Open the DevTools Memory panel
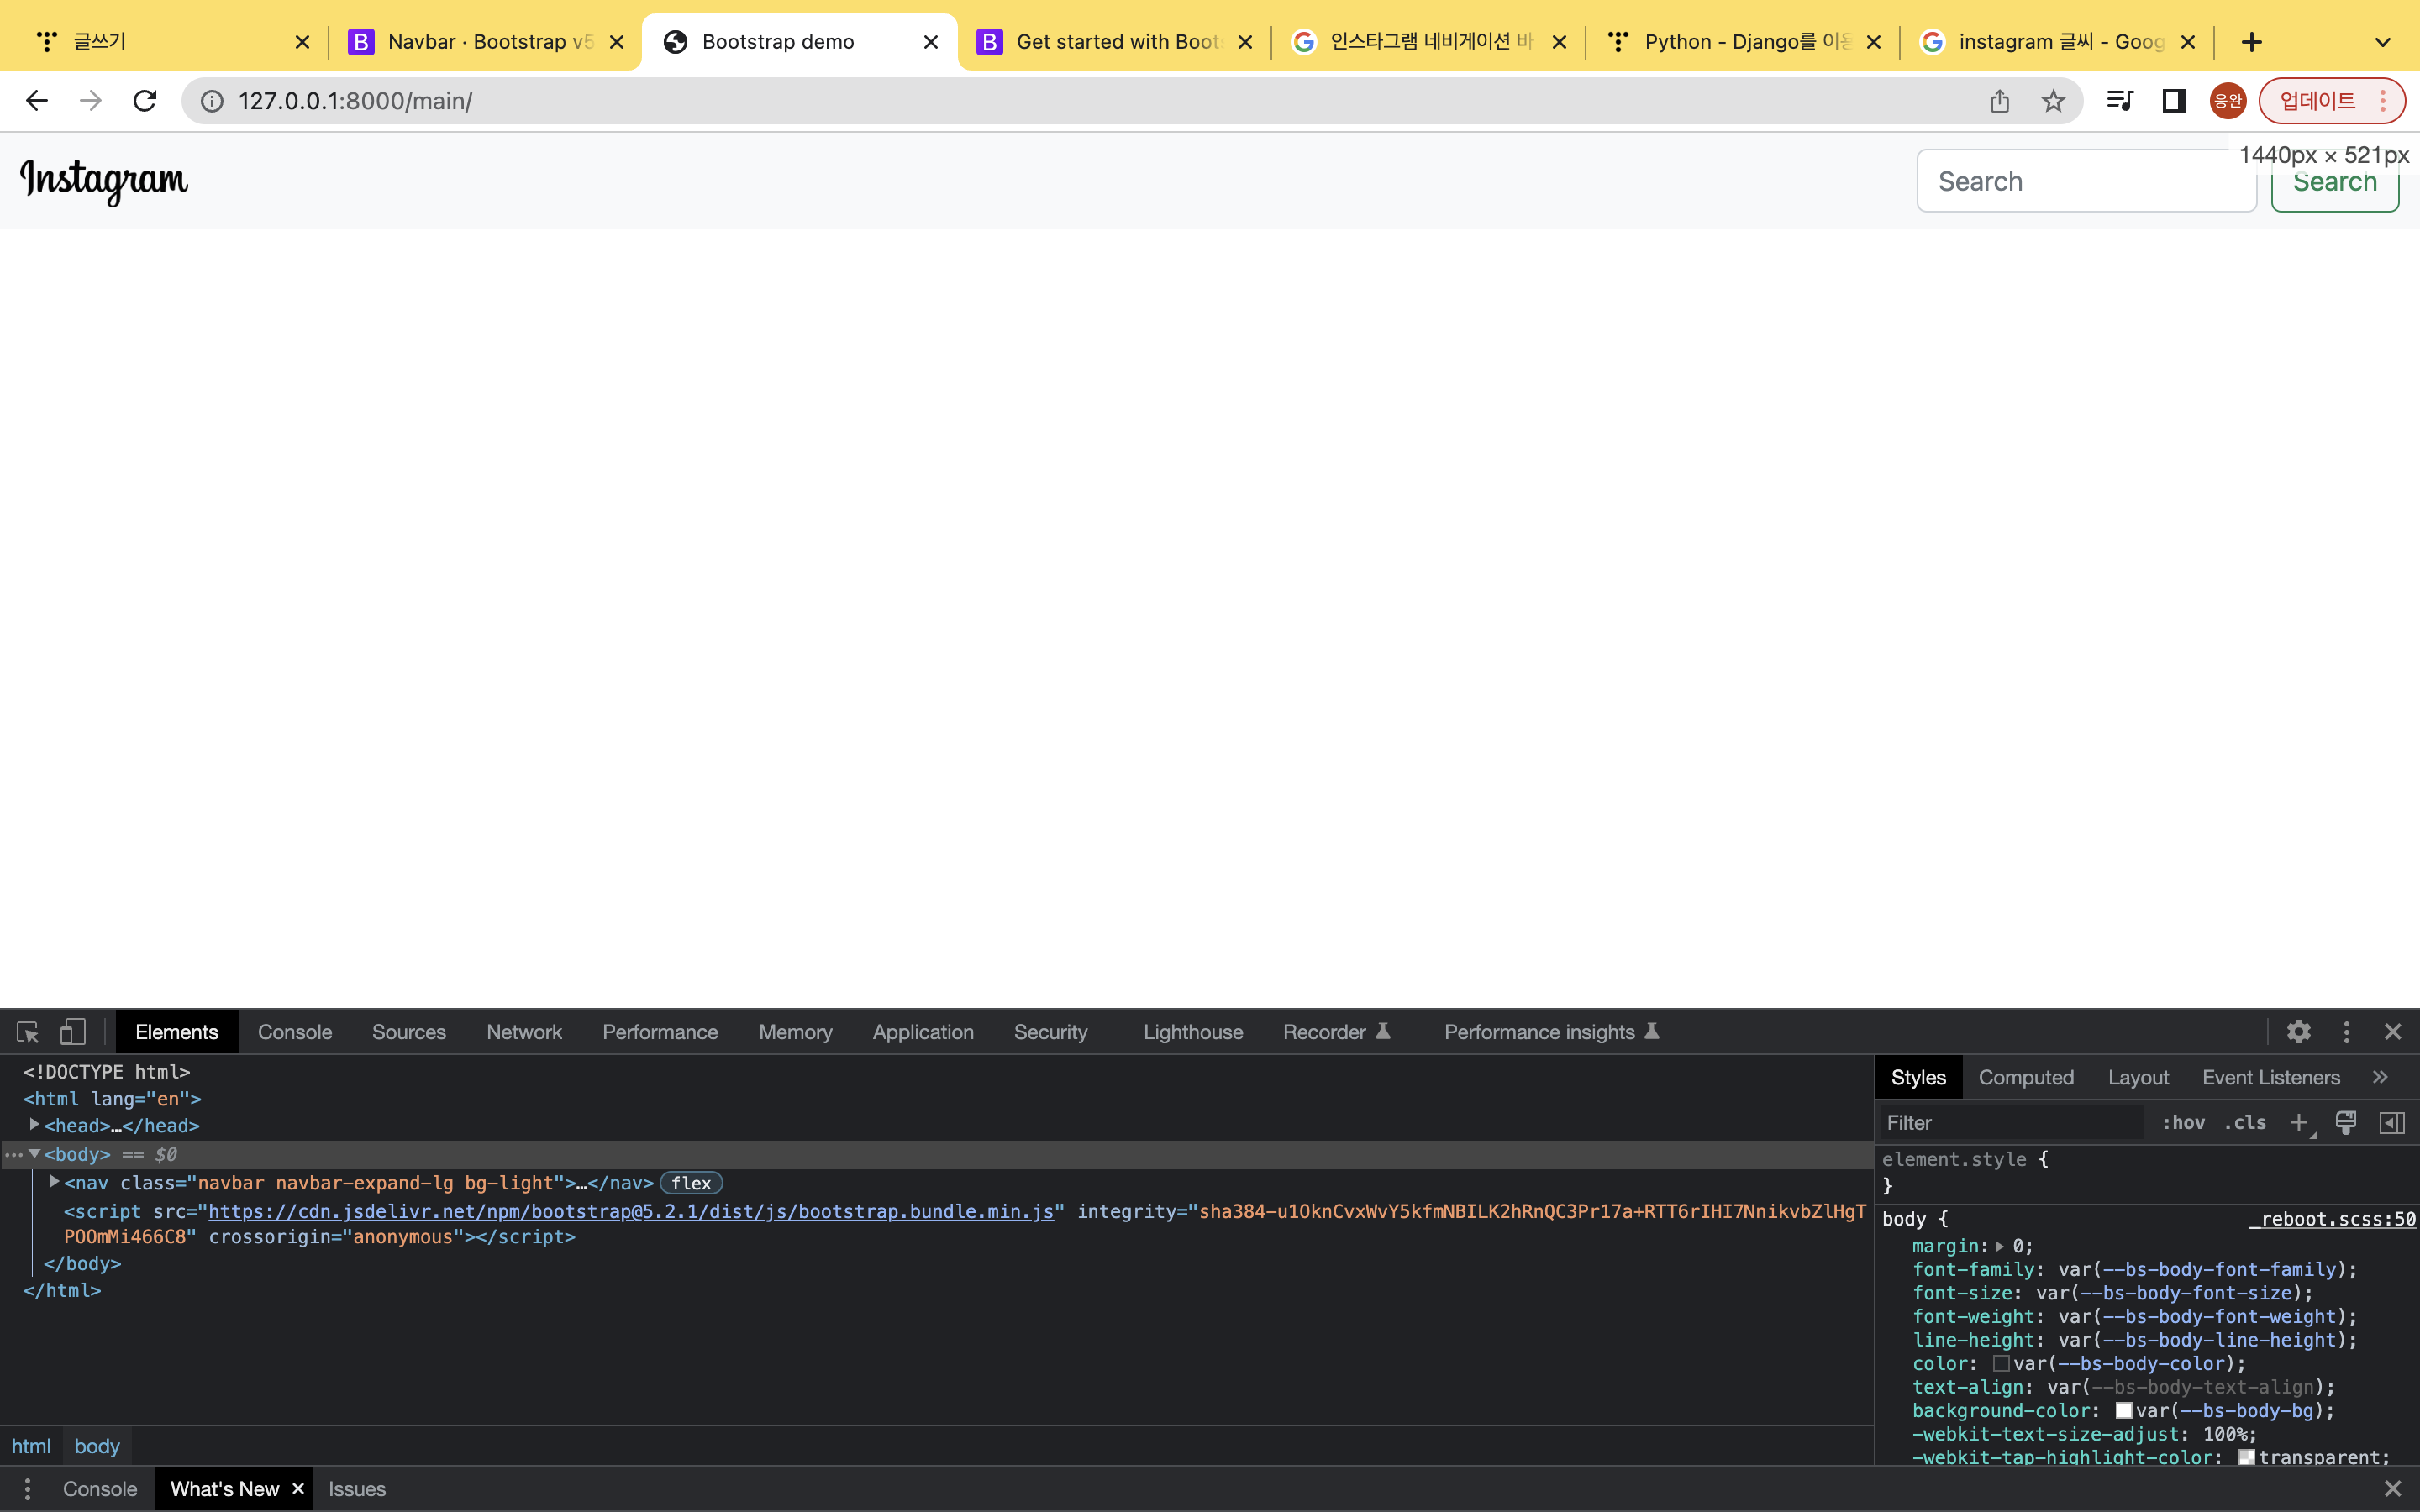2420x1512 pixels. click(x=795, y=1032)
